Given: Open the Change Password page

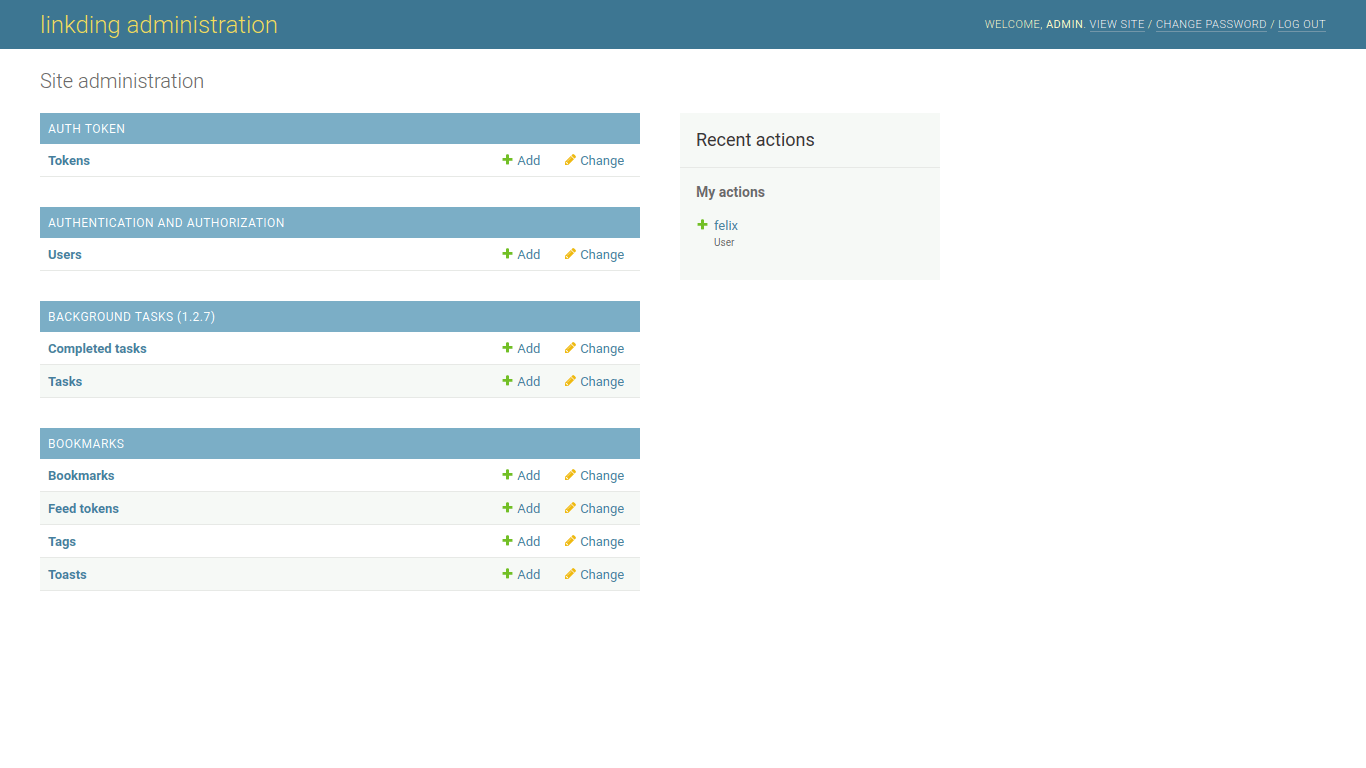Looking at the screenshot, I should point(1210,24).
